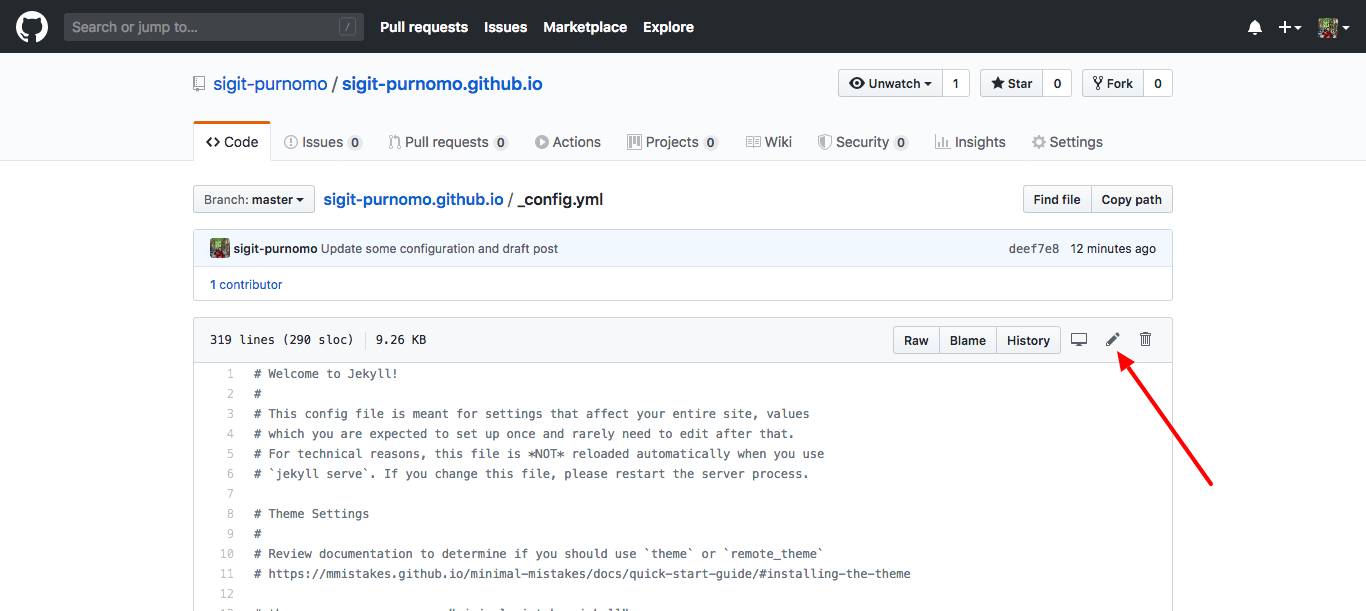Go to Explore
This screenshot has width=1366, height=611.
pyautogui.click(x=668, y=27)
